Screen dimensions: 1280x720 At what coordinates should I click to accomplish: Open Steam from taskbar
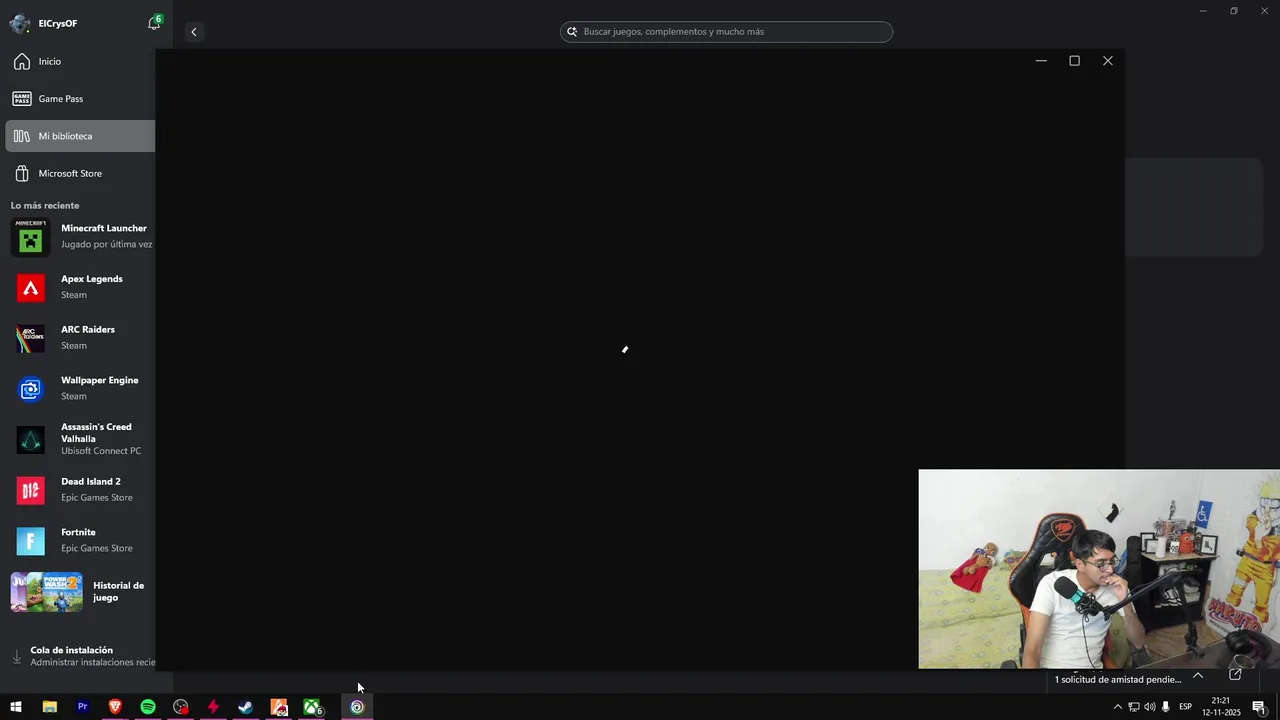click(x=245, y=707)
